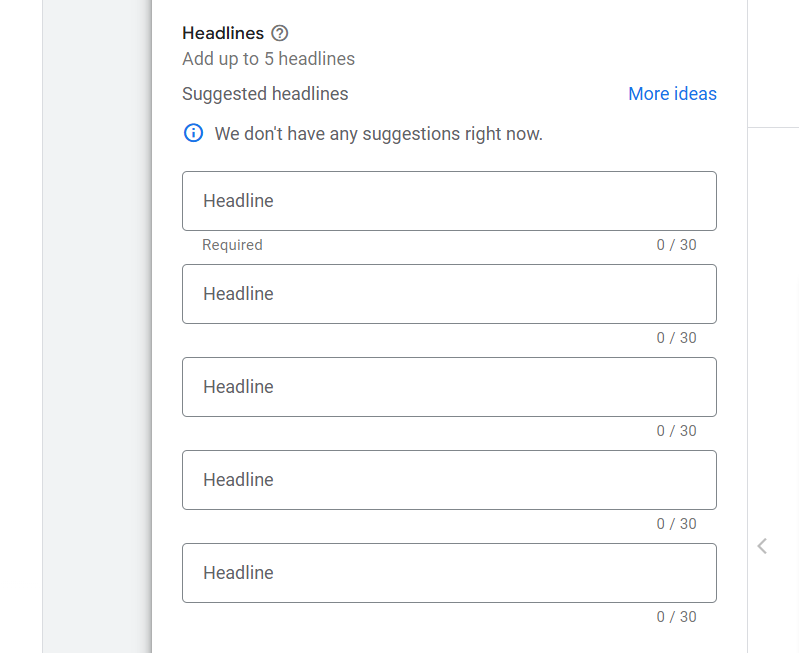Viewport: 799px width, 653px height.
Task: Focus the second Headline input field
Action: pos(449,294)
